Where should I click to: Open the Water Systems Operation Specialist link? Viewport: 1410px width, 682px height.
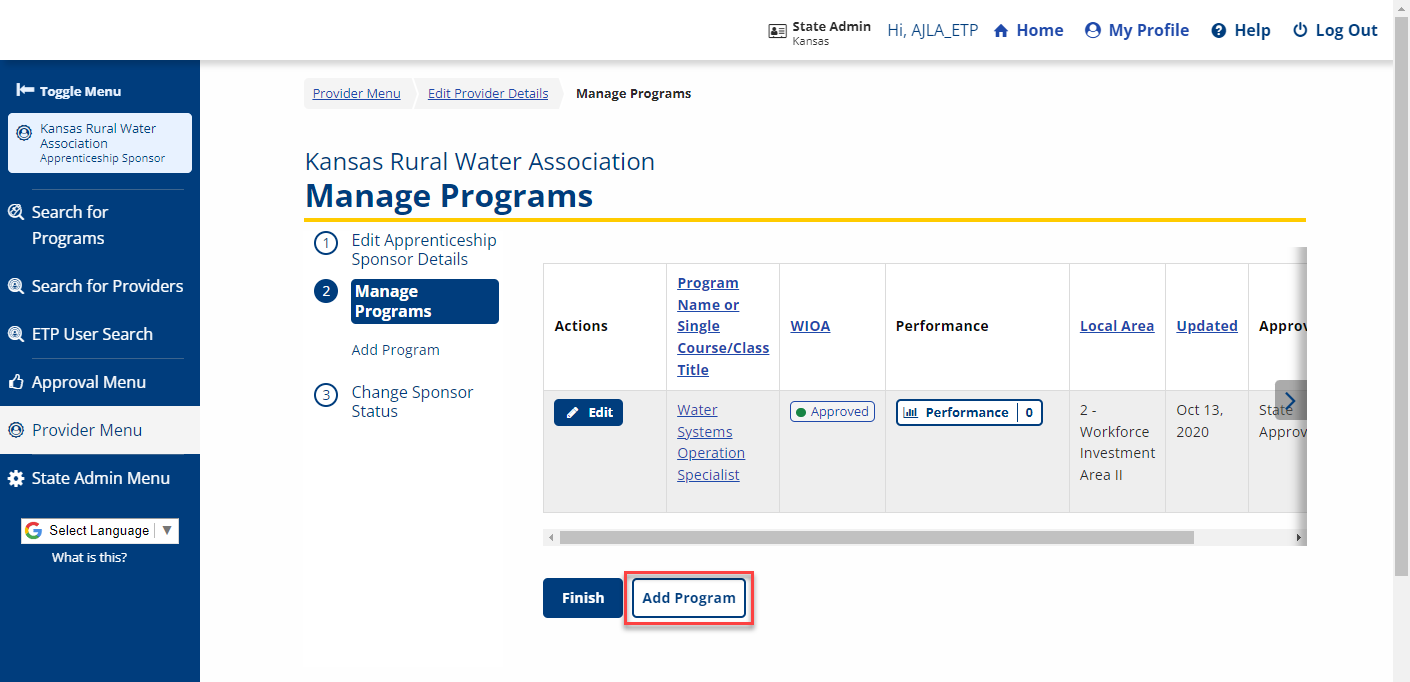click(710, 442)
